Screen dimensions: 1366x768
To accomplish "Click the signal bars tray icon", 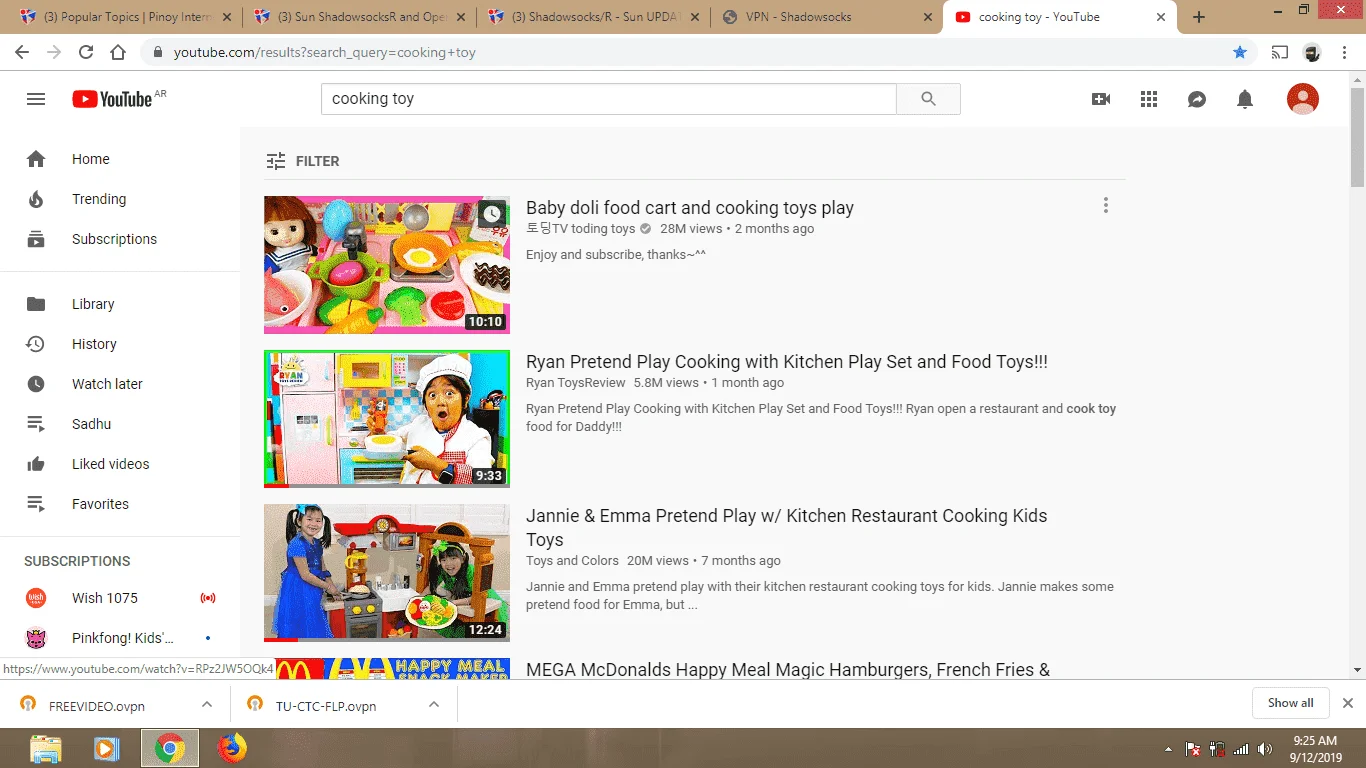I will click(x=1241, y=749).
